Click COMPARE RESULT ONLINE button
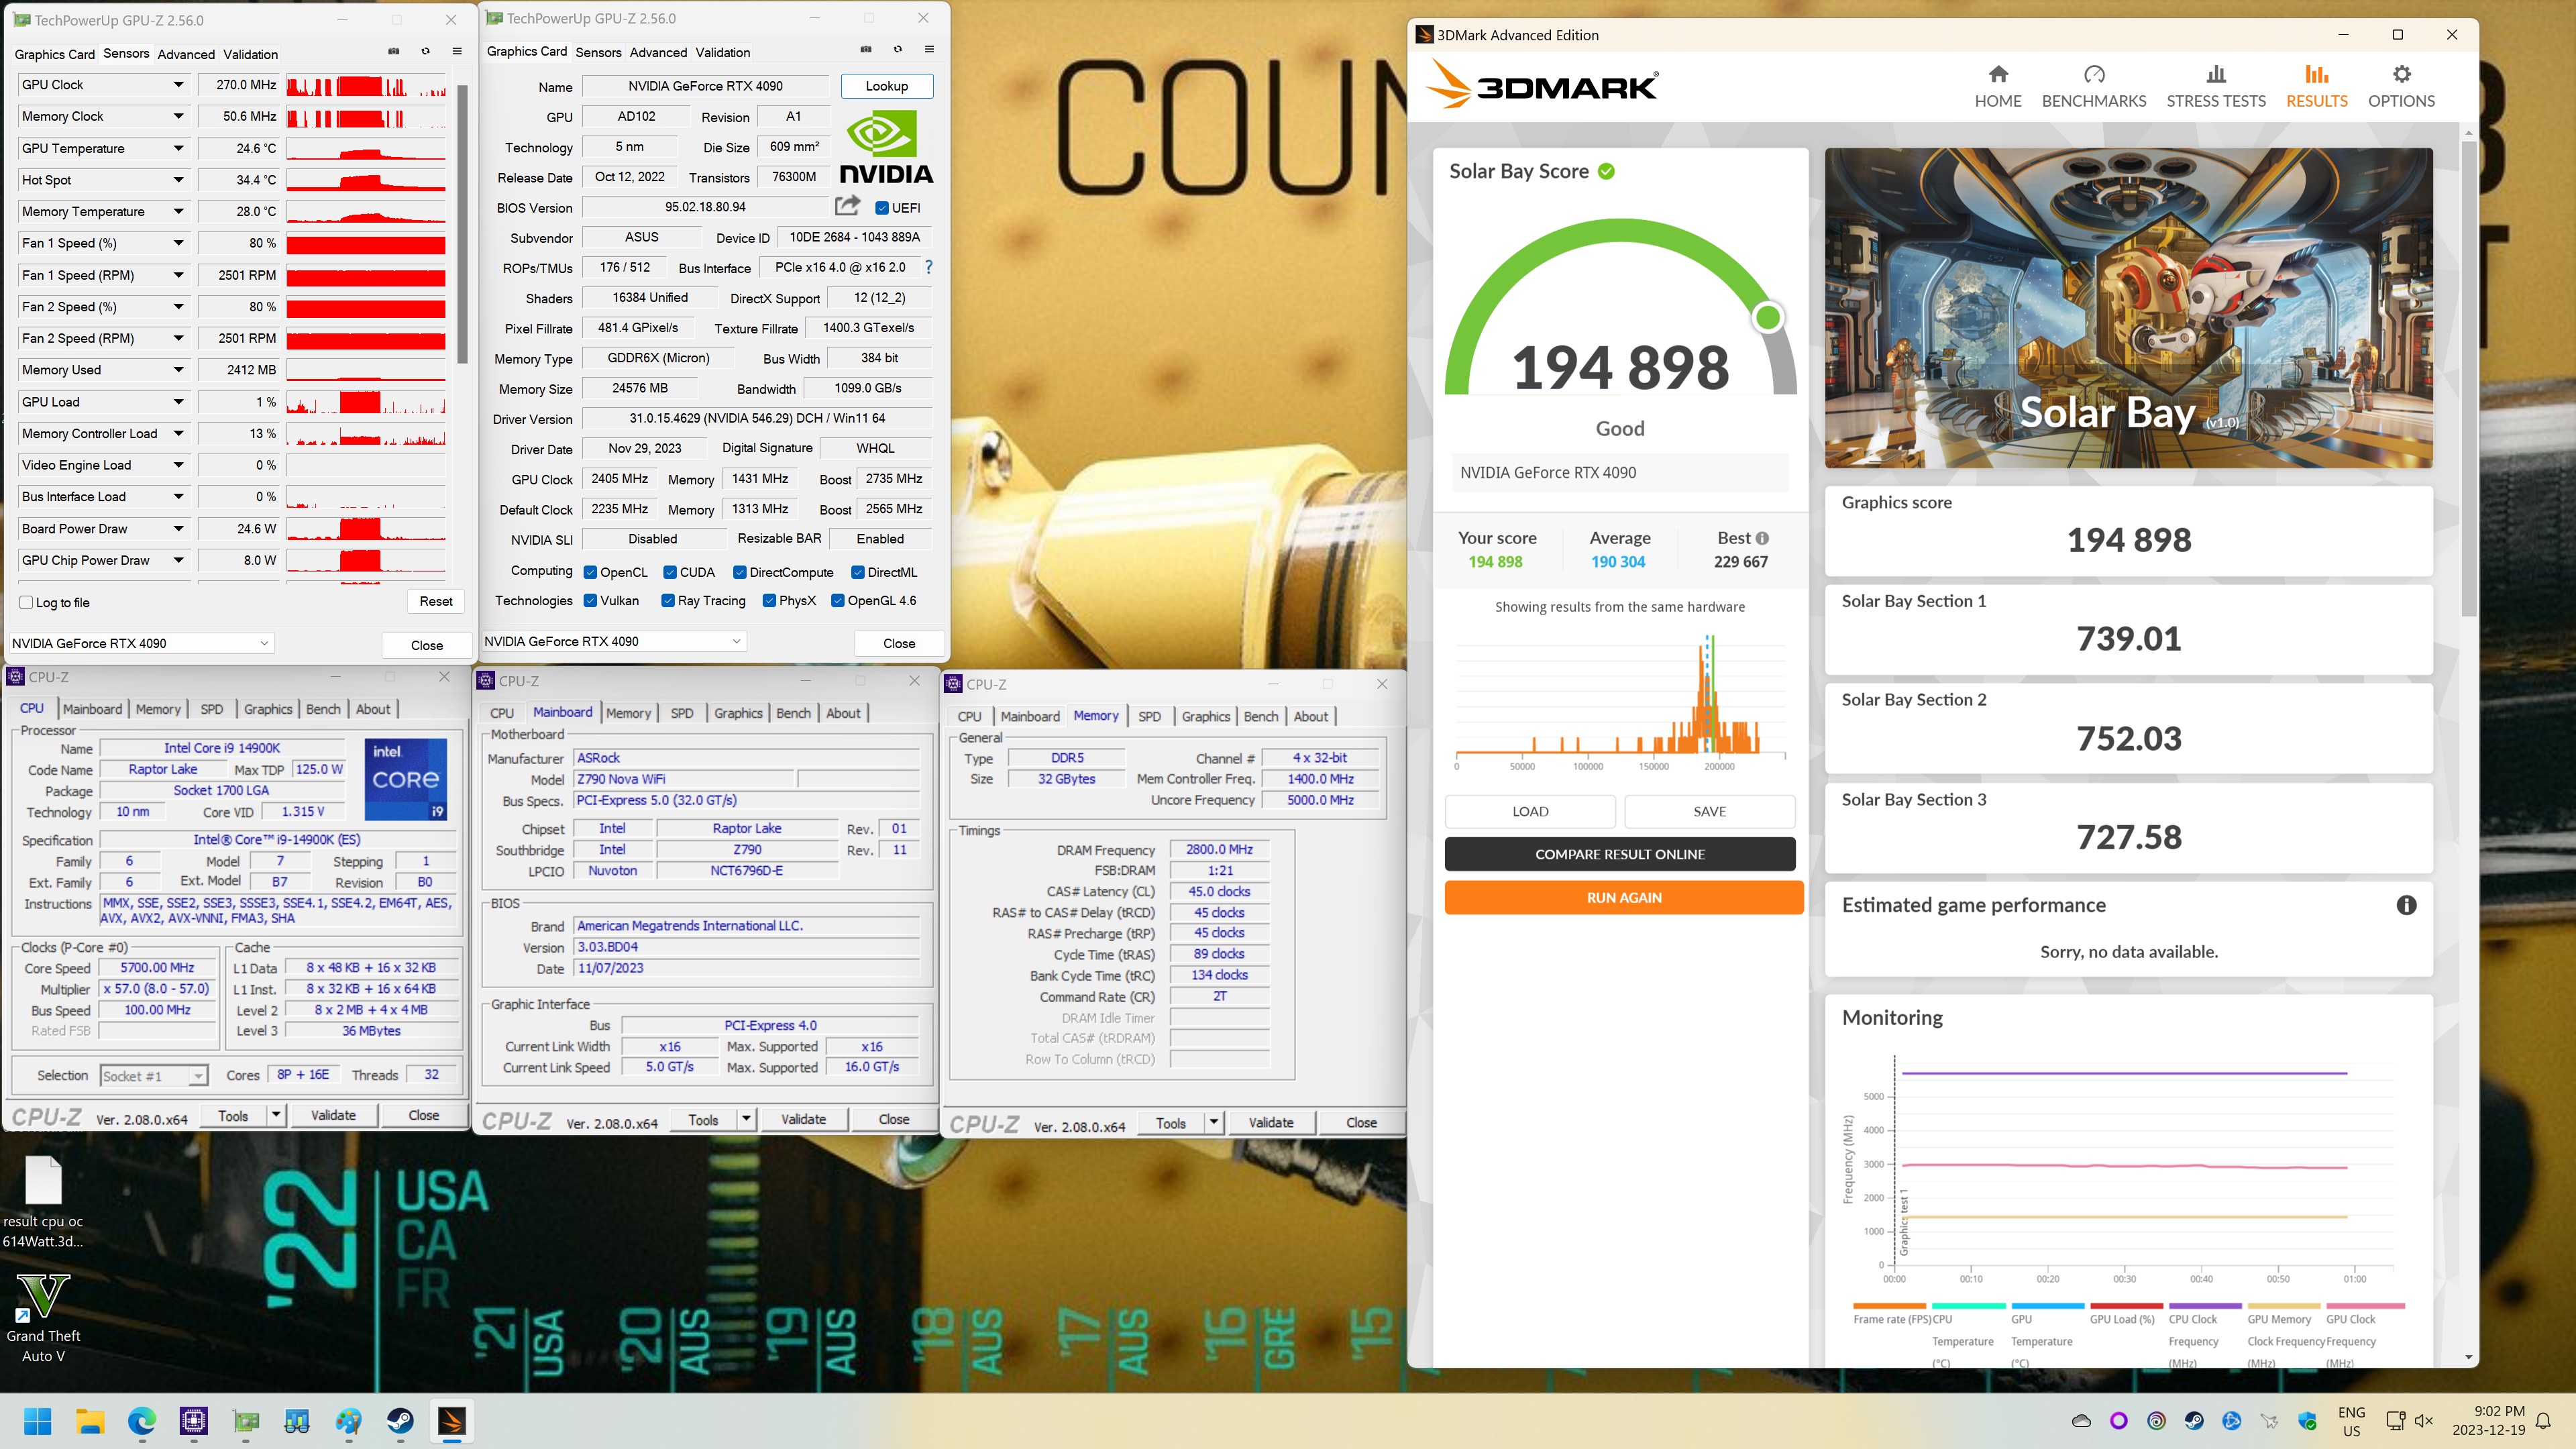 [x=1620, y=854]
